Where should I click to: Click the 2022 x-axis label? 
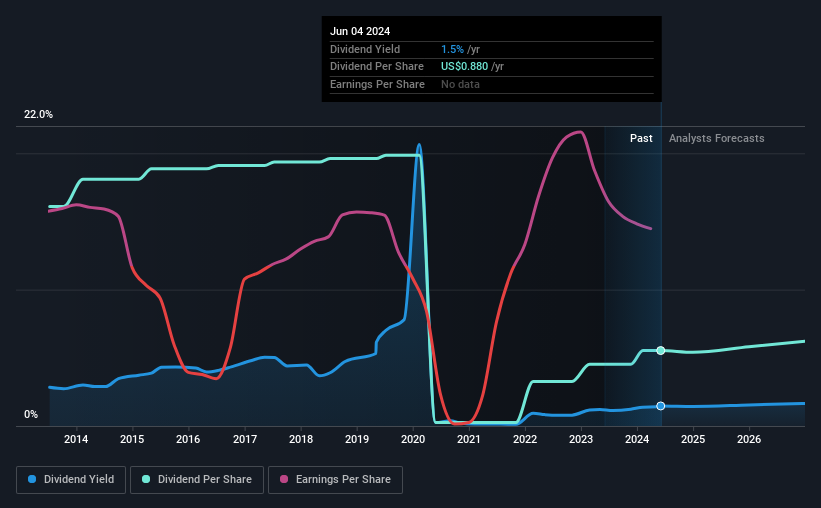pyautogui.click(x=525, y=439)
